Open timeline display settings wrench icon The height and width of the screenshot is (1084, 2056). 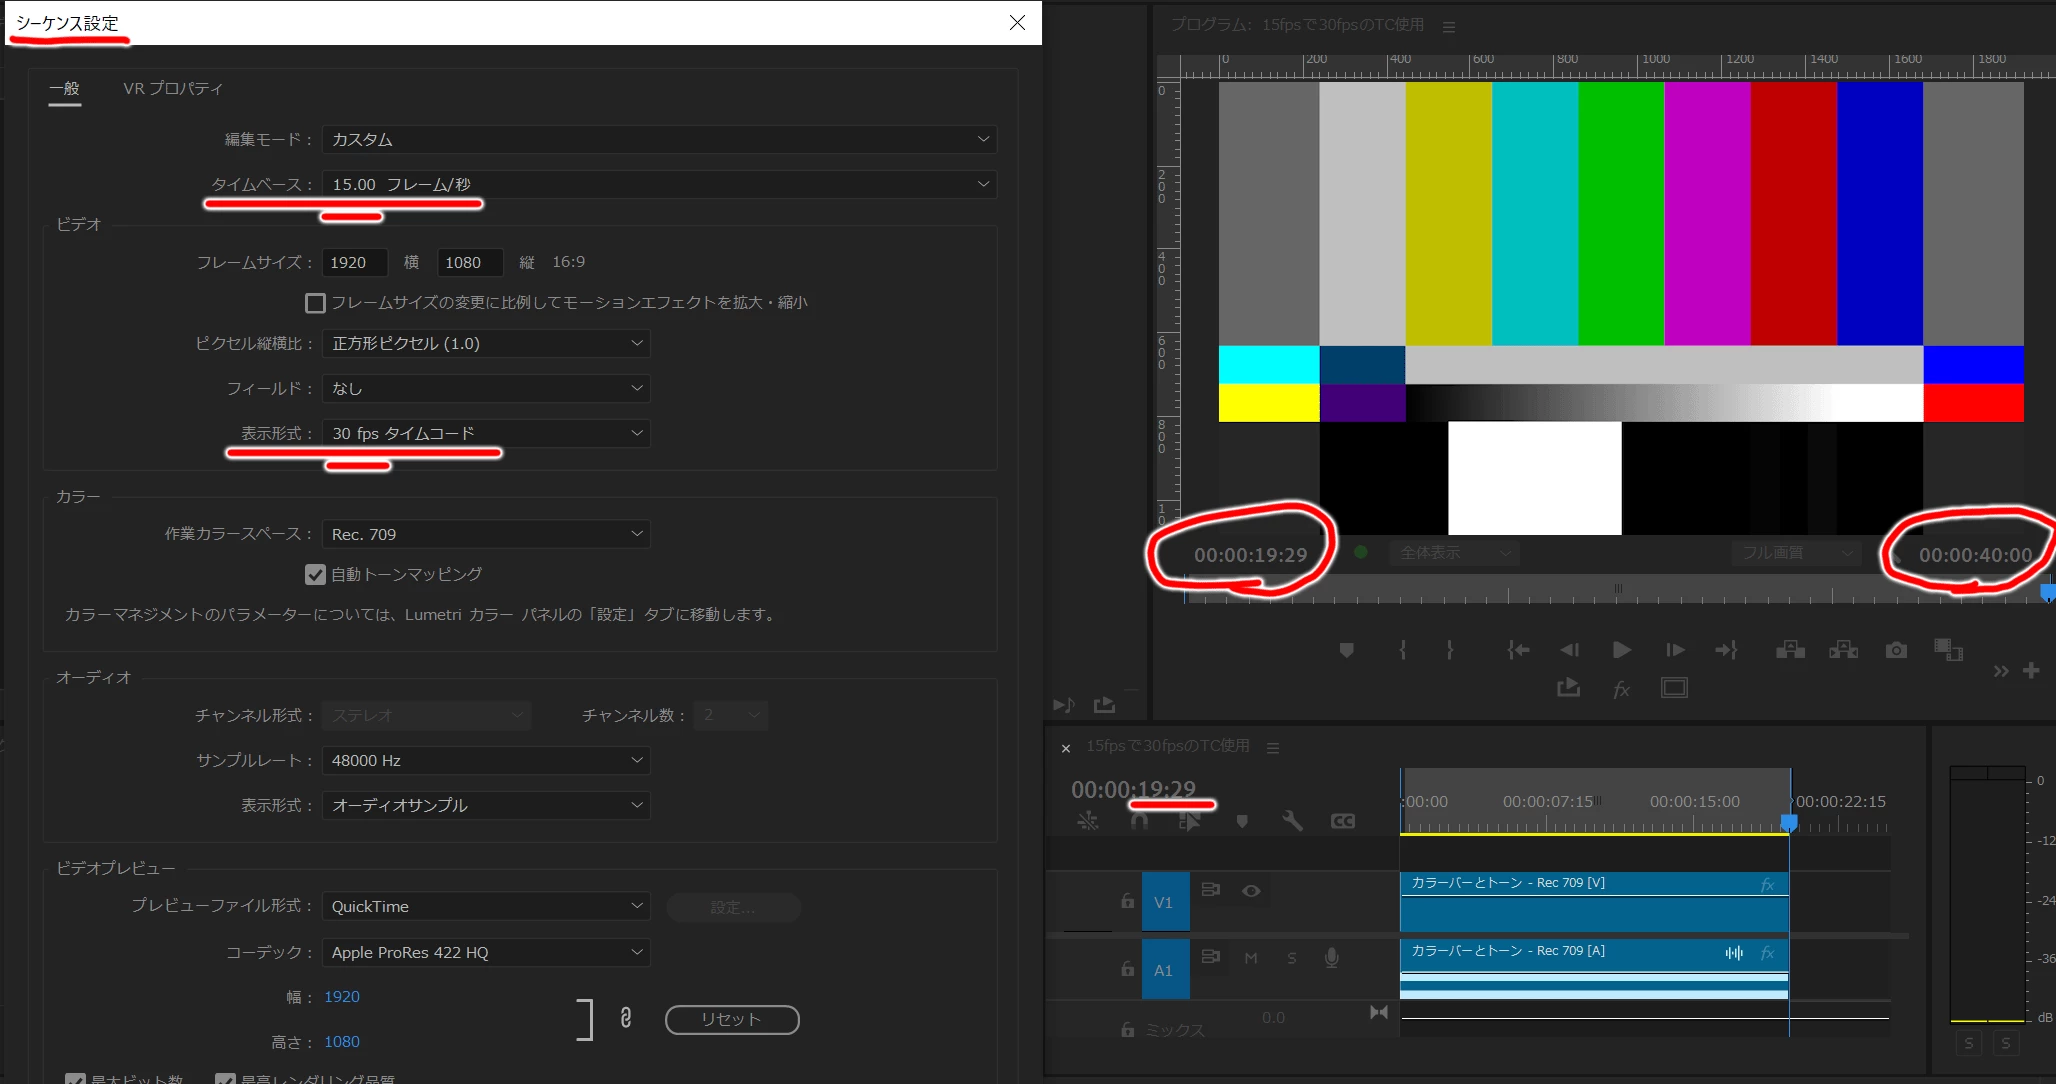click(1292, 821)
